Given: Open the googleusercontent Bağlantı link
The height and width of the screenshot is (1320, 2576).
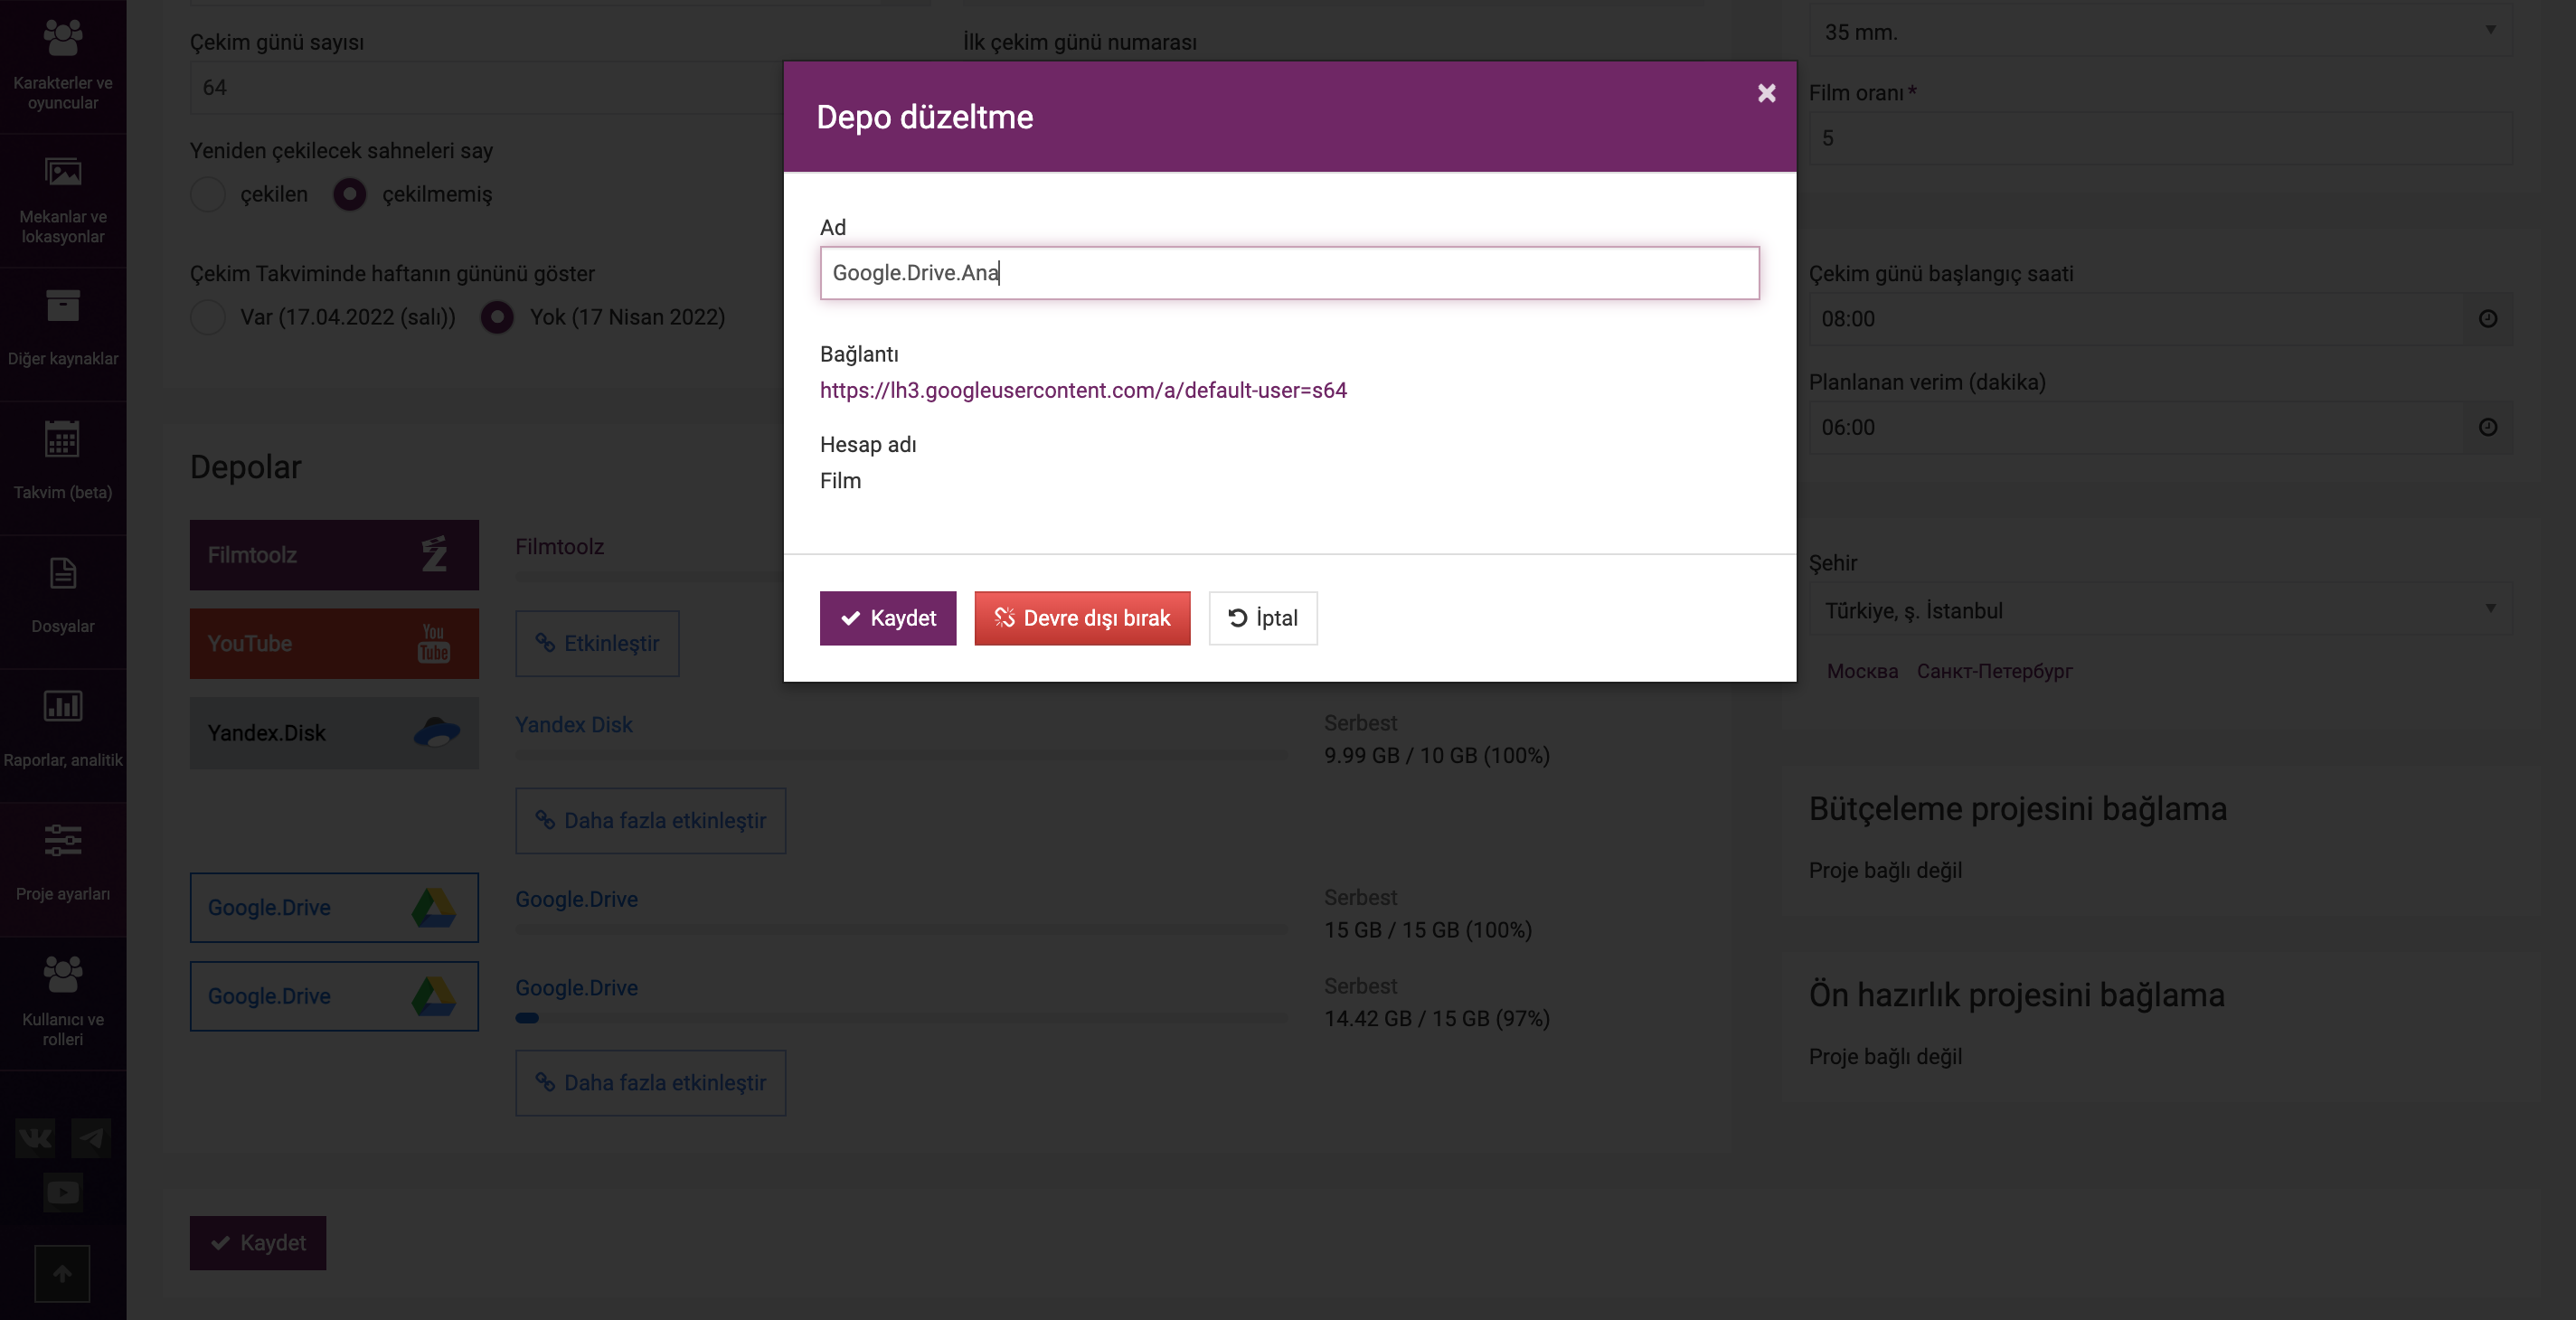Looking at the screenshot, I should (1083, 390).
